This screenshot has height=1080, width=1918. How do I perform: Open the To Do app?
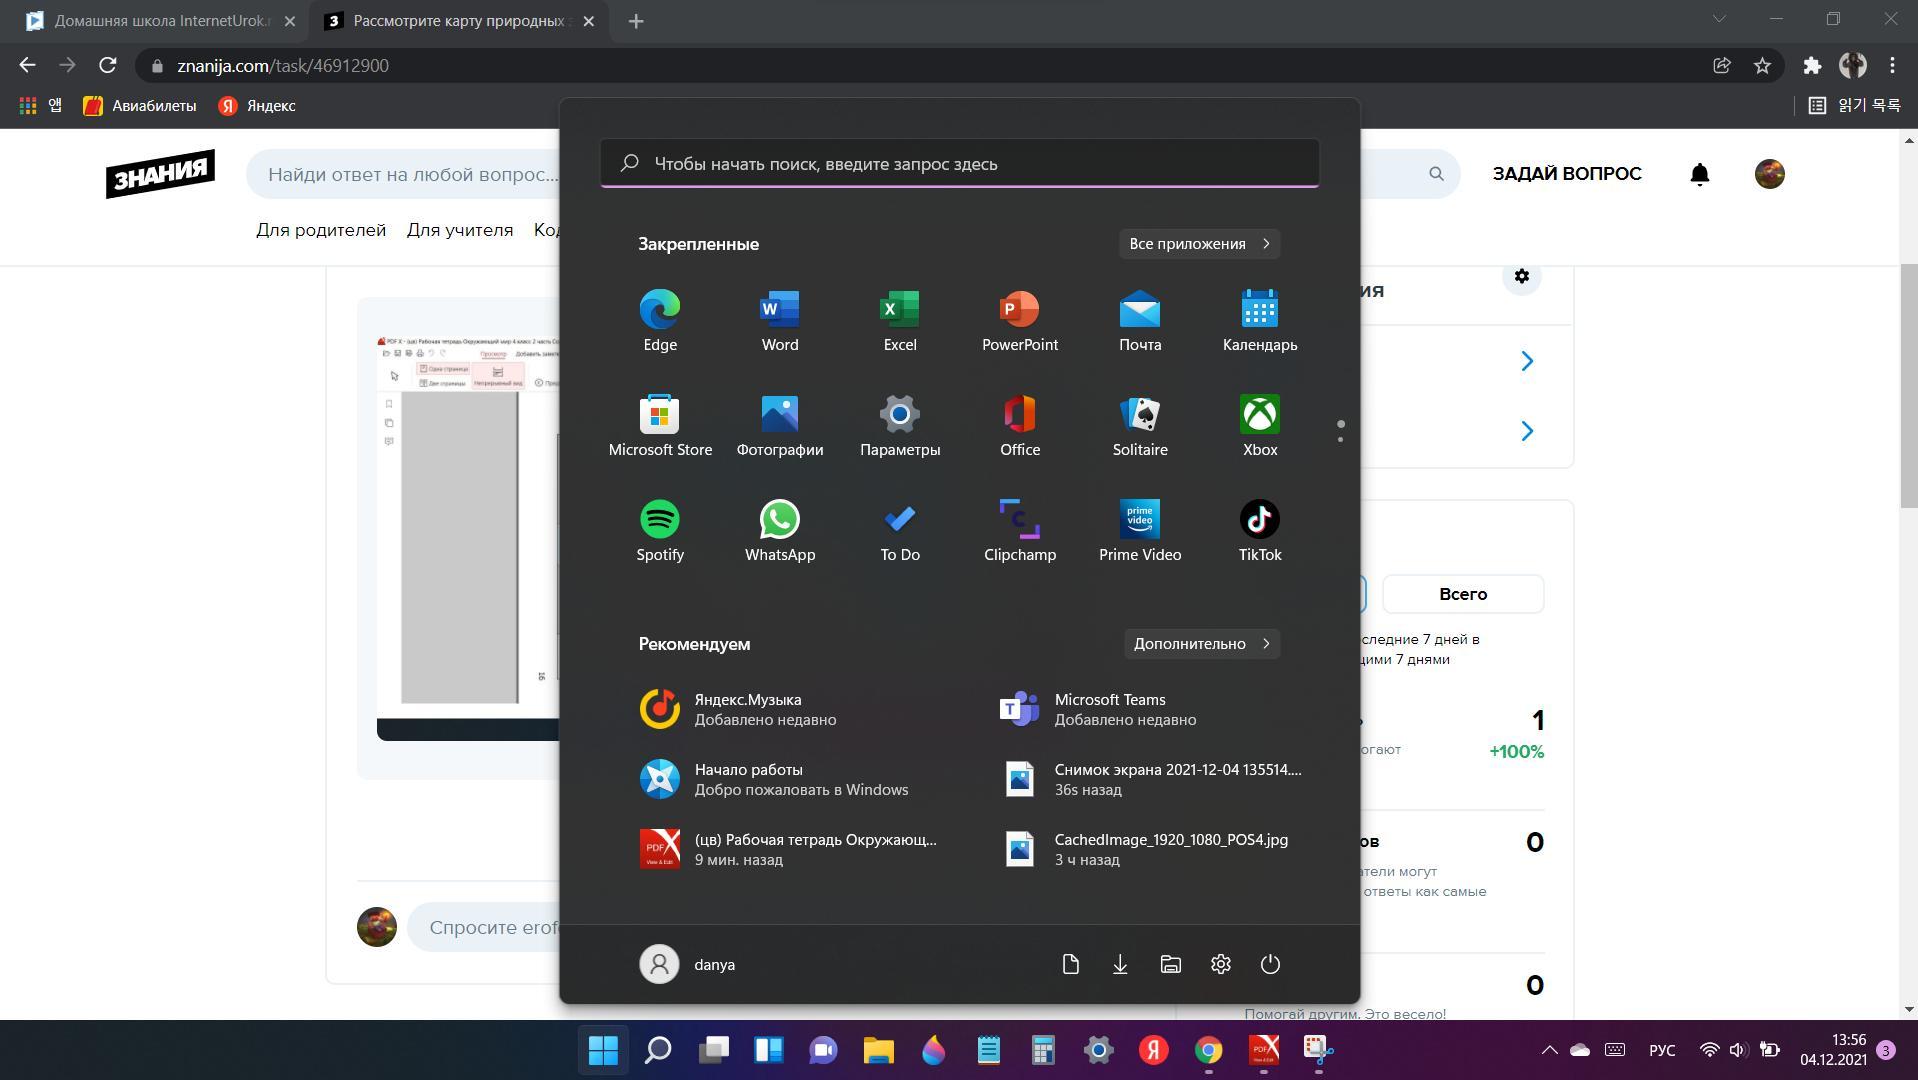click(900, 531)
